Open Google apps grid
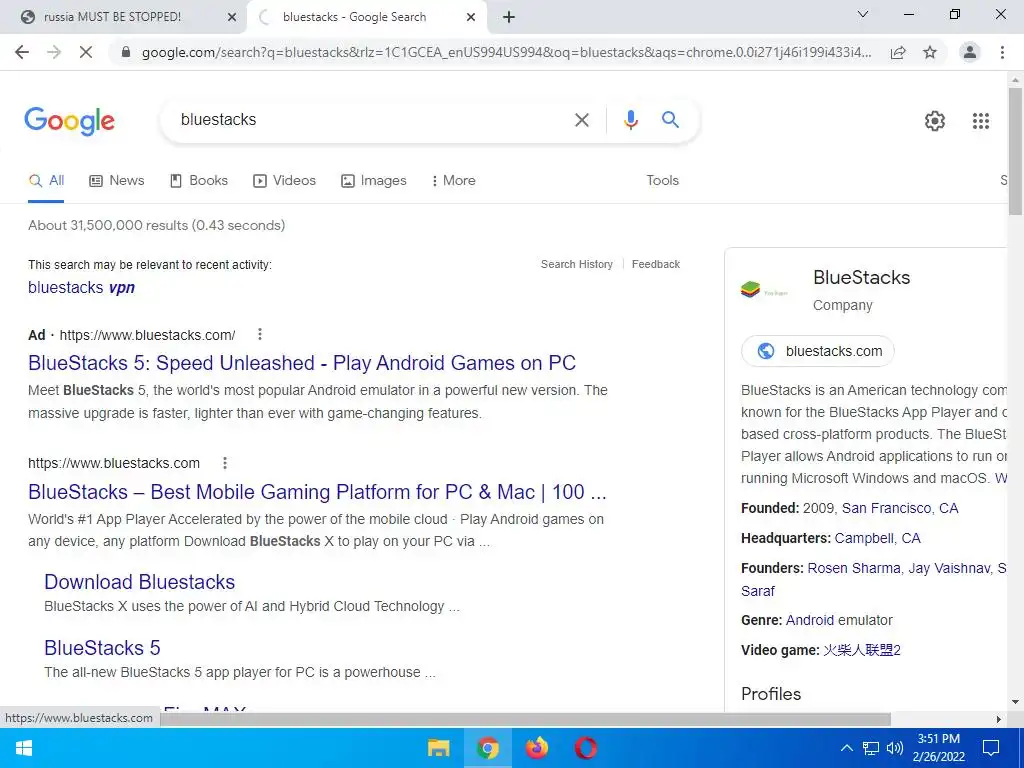Image resolution: width=1024 pixels, height=768 pixels. click(980, 121)
